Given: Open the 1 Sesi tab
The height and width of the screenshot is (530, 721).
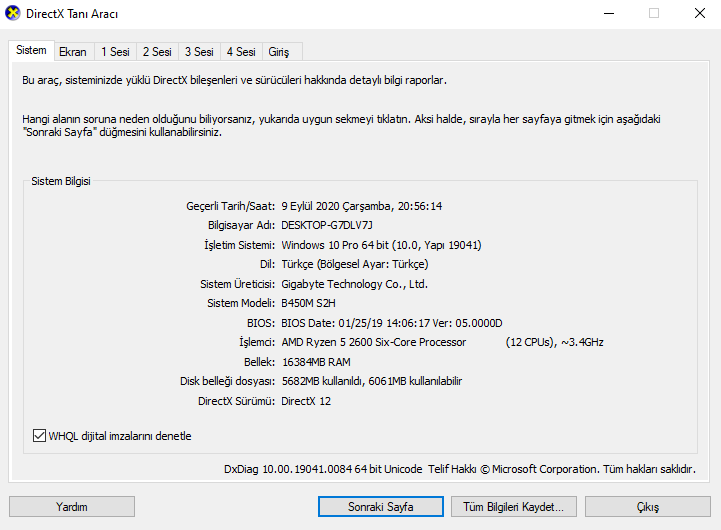Looking at the screenshot, I should tap(115, 52).
